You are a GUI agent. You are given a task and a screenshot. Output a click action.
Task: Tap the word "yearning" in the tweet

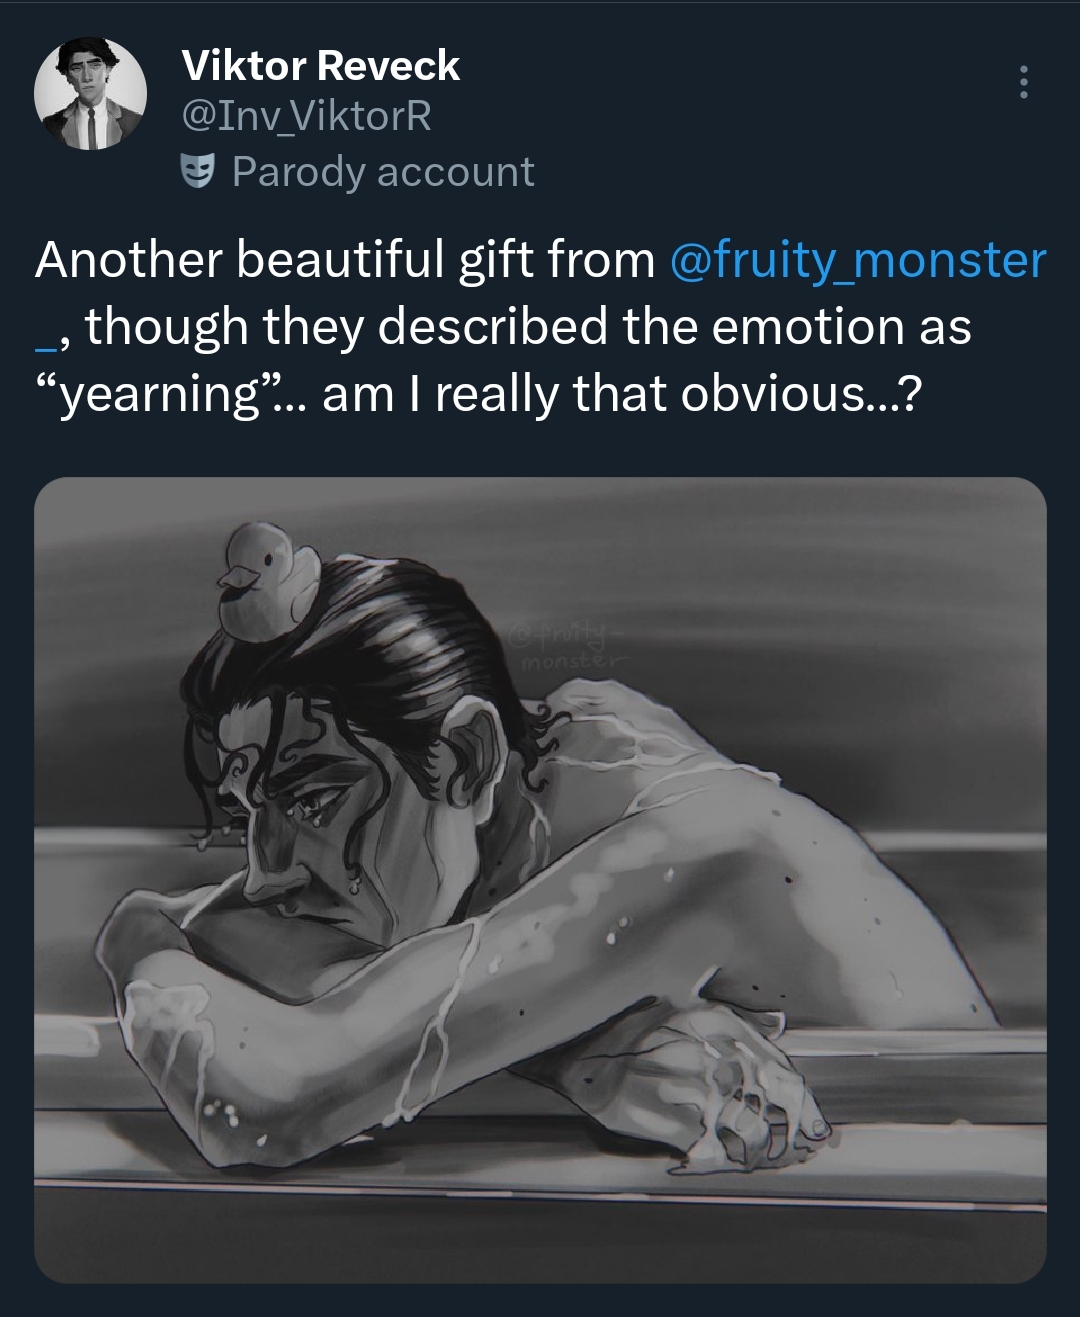(x=160, y=395)
